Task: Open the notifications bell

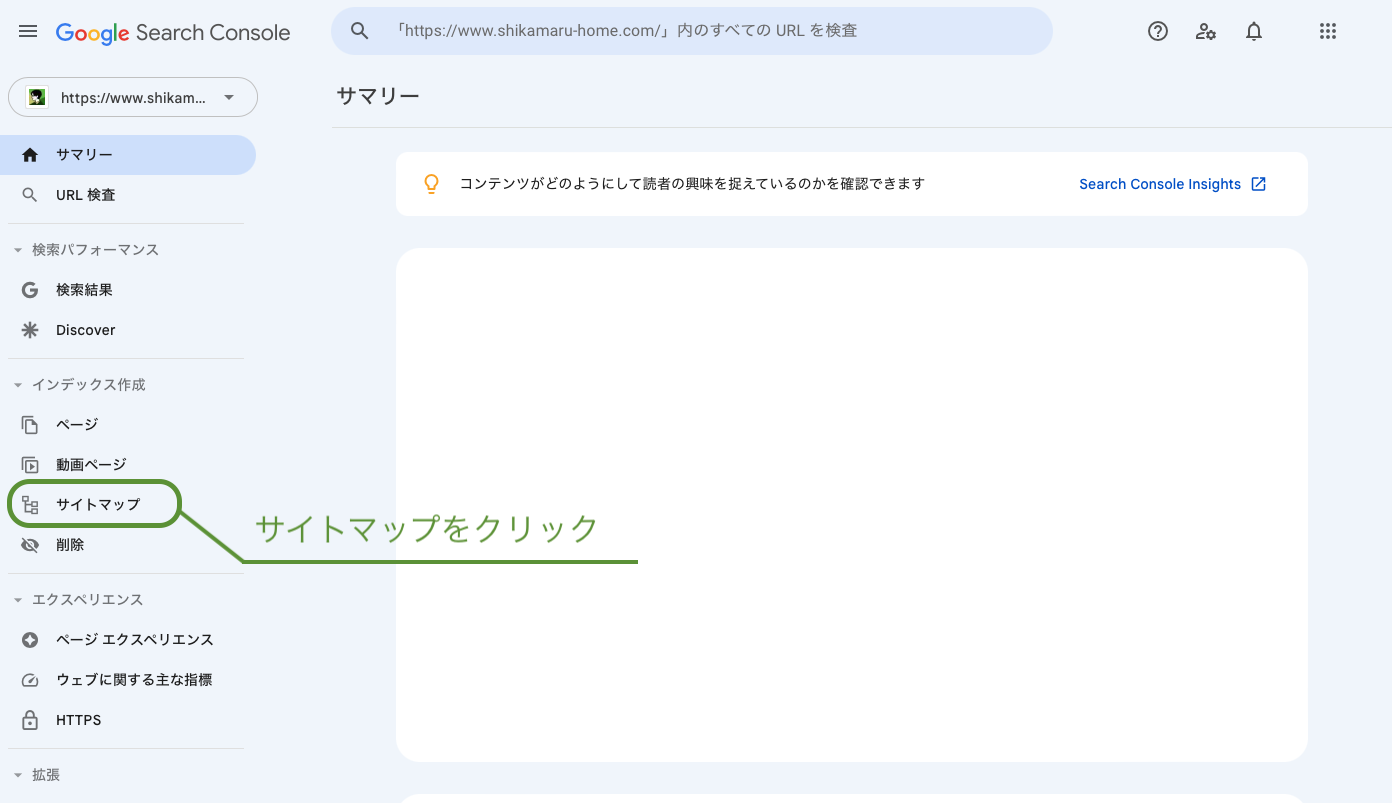Action: click(x=1254, y=31)
